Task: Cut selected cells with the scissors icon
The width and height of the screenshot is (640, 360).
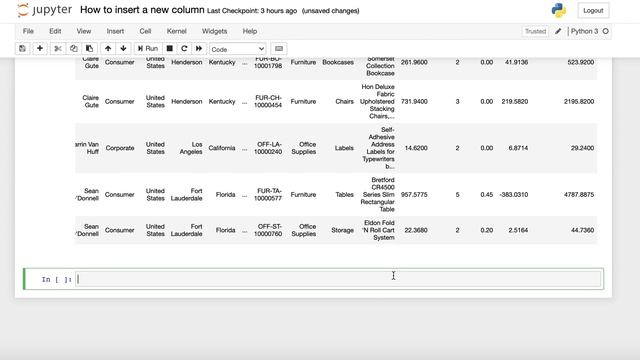Action: [58, 49]
